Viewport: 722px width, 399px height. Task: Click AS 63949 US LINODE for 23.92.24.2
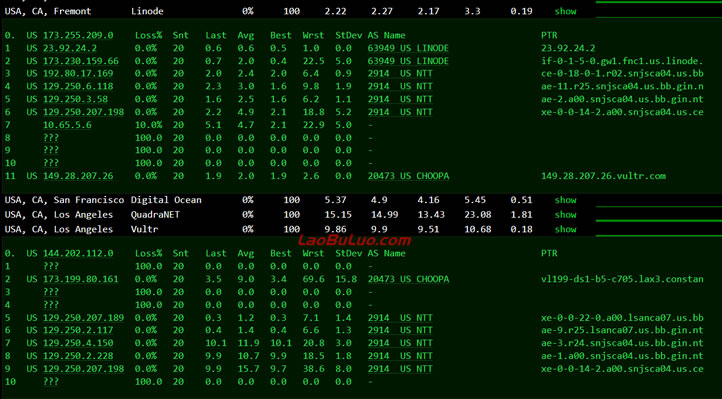408,48
